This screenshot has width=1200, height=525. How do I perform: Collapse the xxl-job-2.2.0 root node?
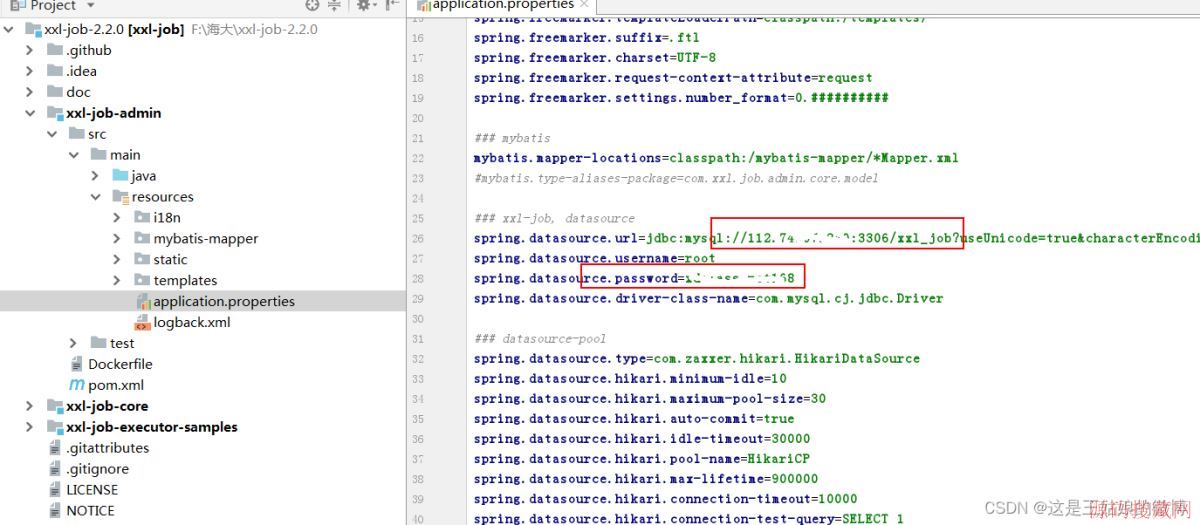tap(9, 29)
